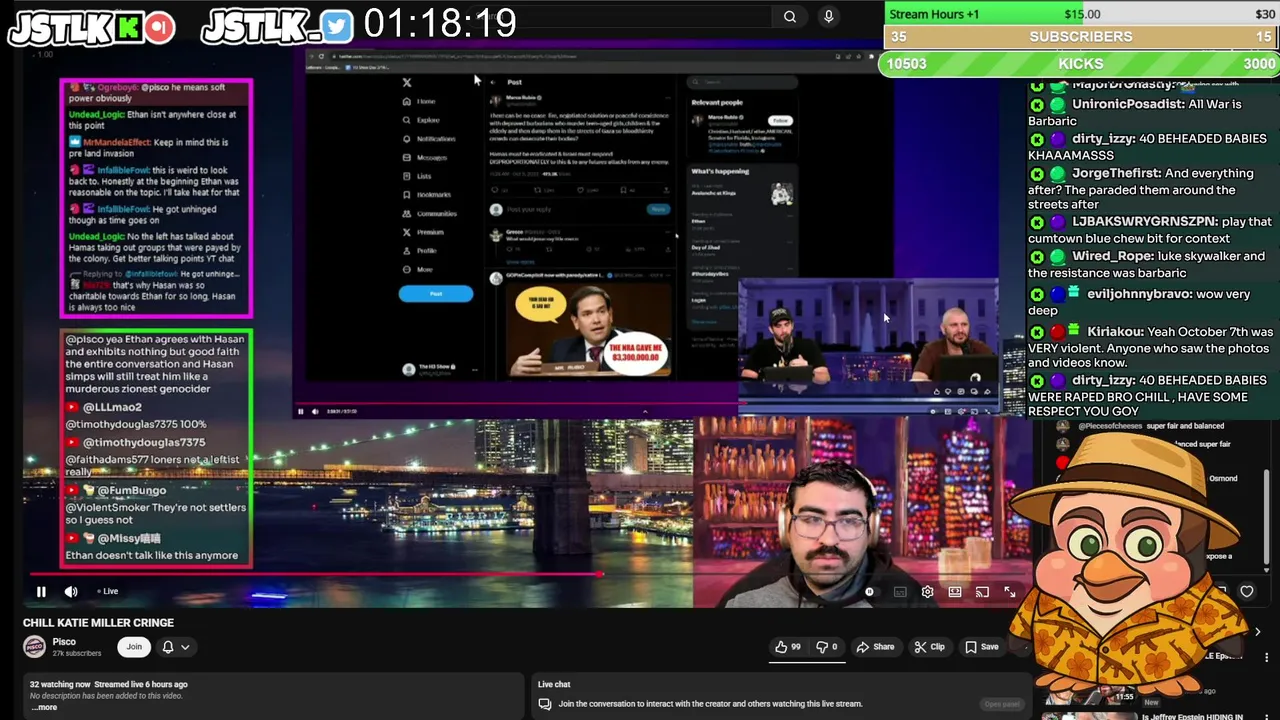Click Explore in embedded X sidebar
This screenshot has height=720, width=1280.
pos(421,120)
